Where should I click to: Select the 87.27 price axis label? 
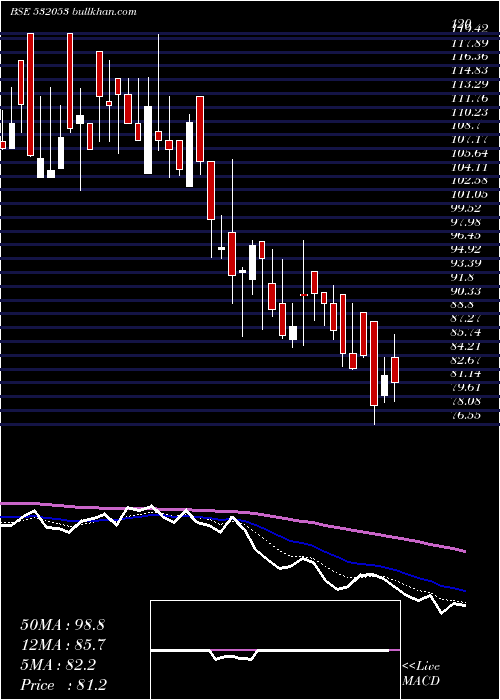point(468,318)
